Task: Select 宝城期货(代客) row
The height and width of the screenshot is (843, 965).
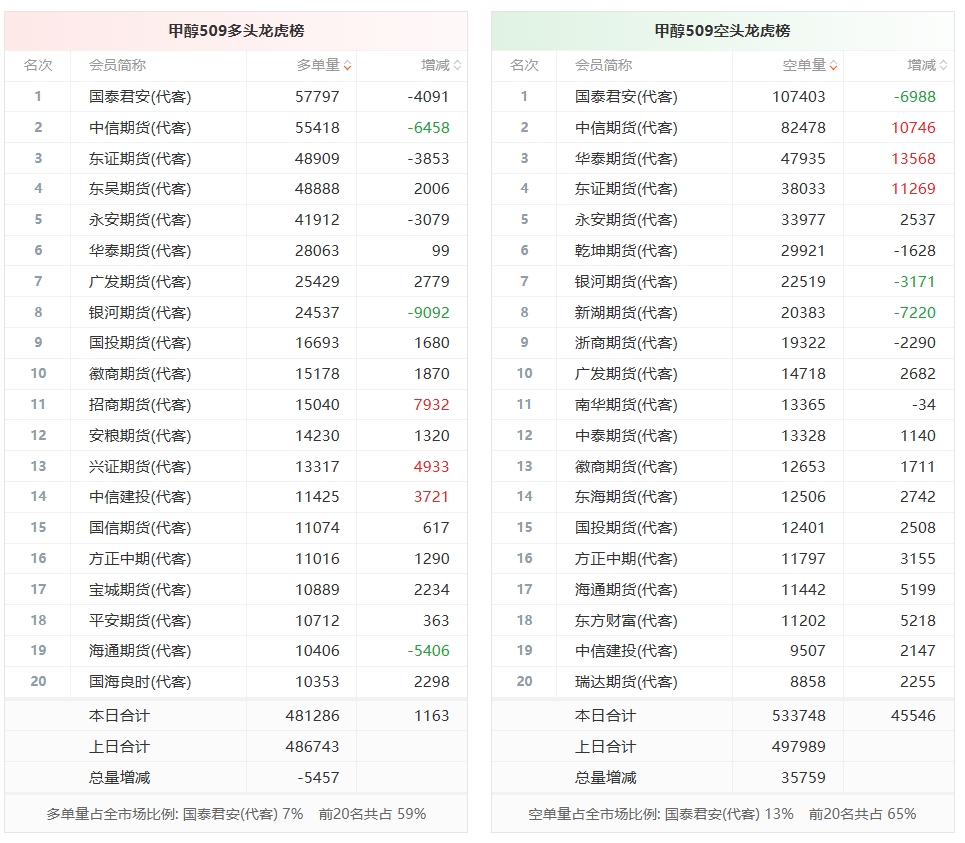Action: 236,589
